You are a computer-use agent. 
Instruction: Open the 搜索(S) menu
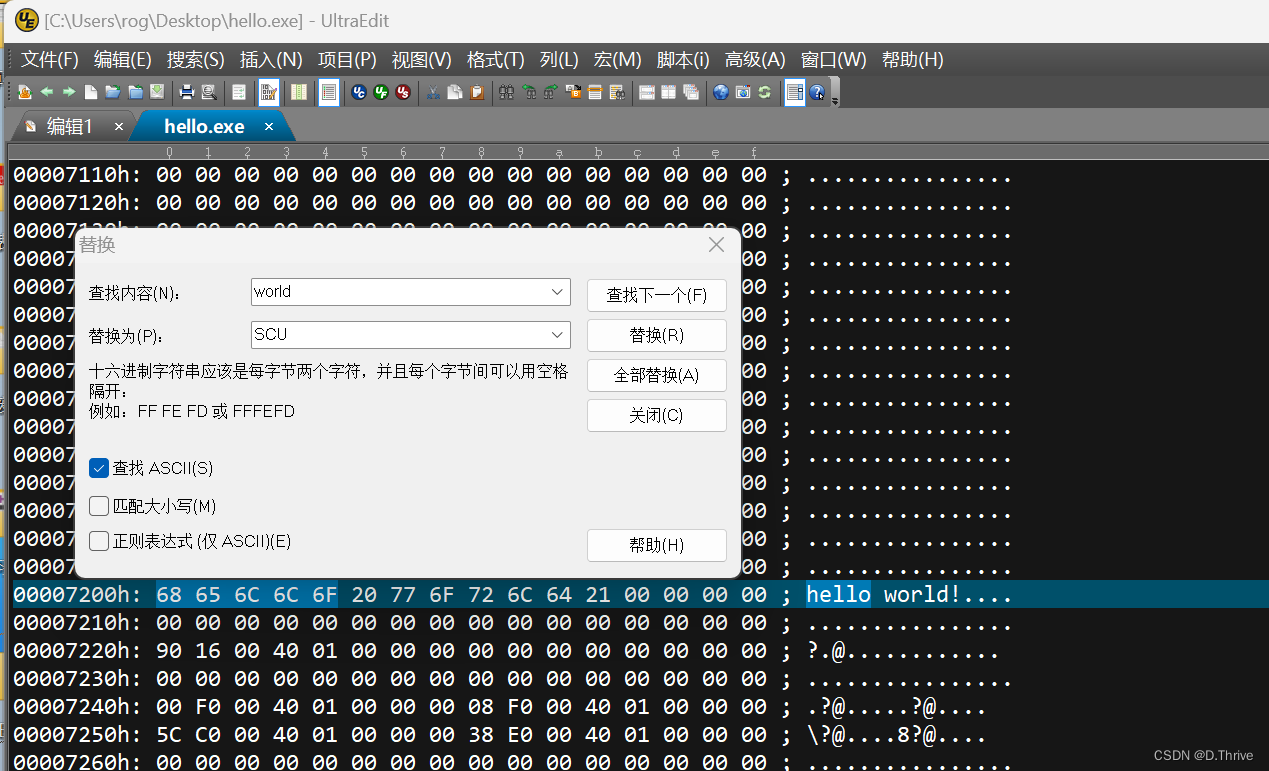195,59
